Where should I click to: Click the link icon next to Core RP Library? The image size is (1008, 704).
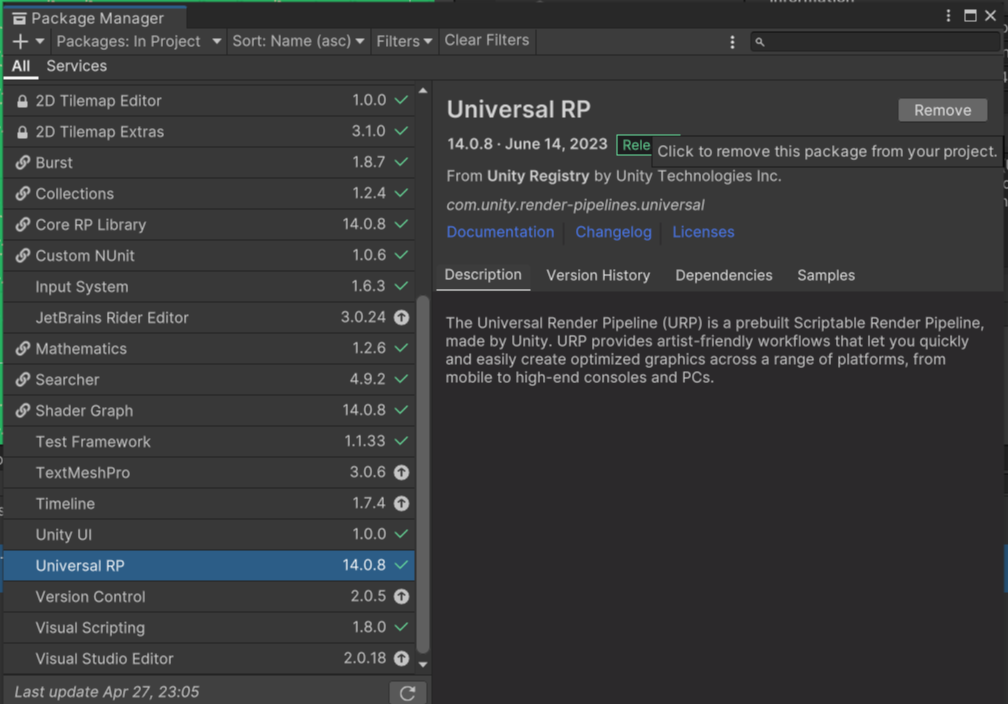[x=22, y=224]
